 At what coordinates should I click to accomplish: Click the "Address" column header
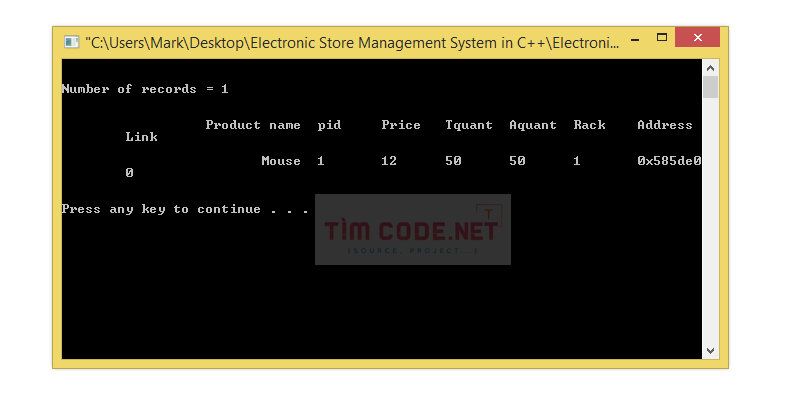coord(664,125)
